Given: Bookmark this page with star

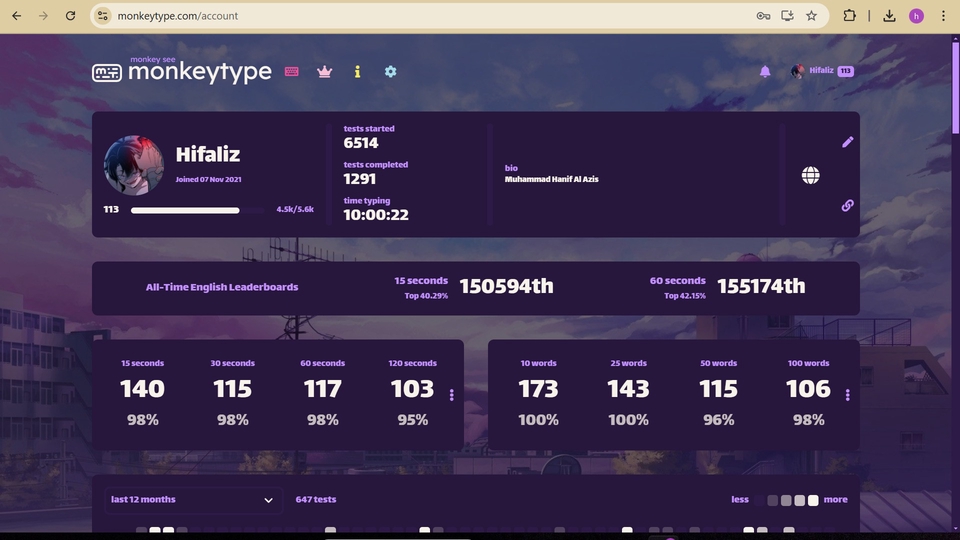Looking at the screenshot, I should [811, 16].
